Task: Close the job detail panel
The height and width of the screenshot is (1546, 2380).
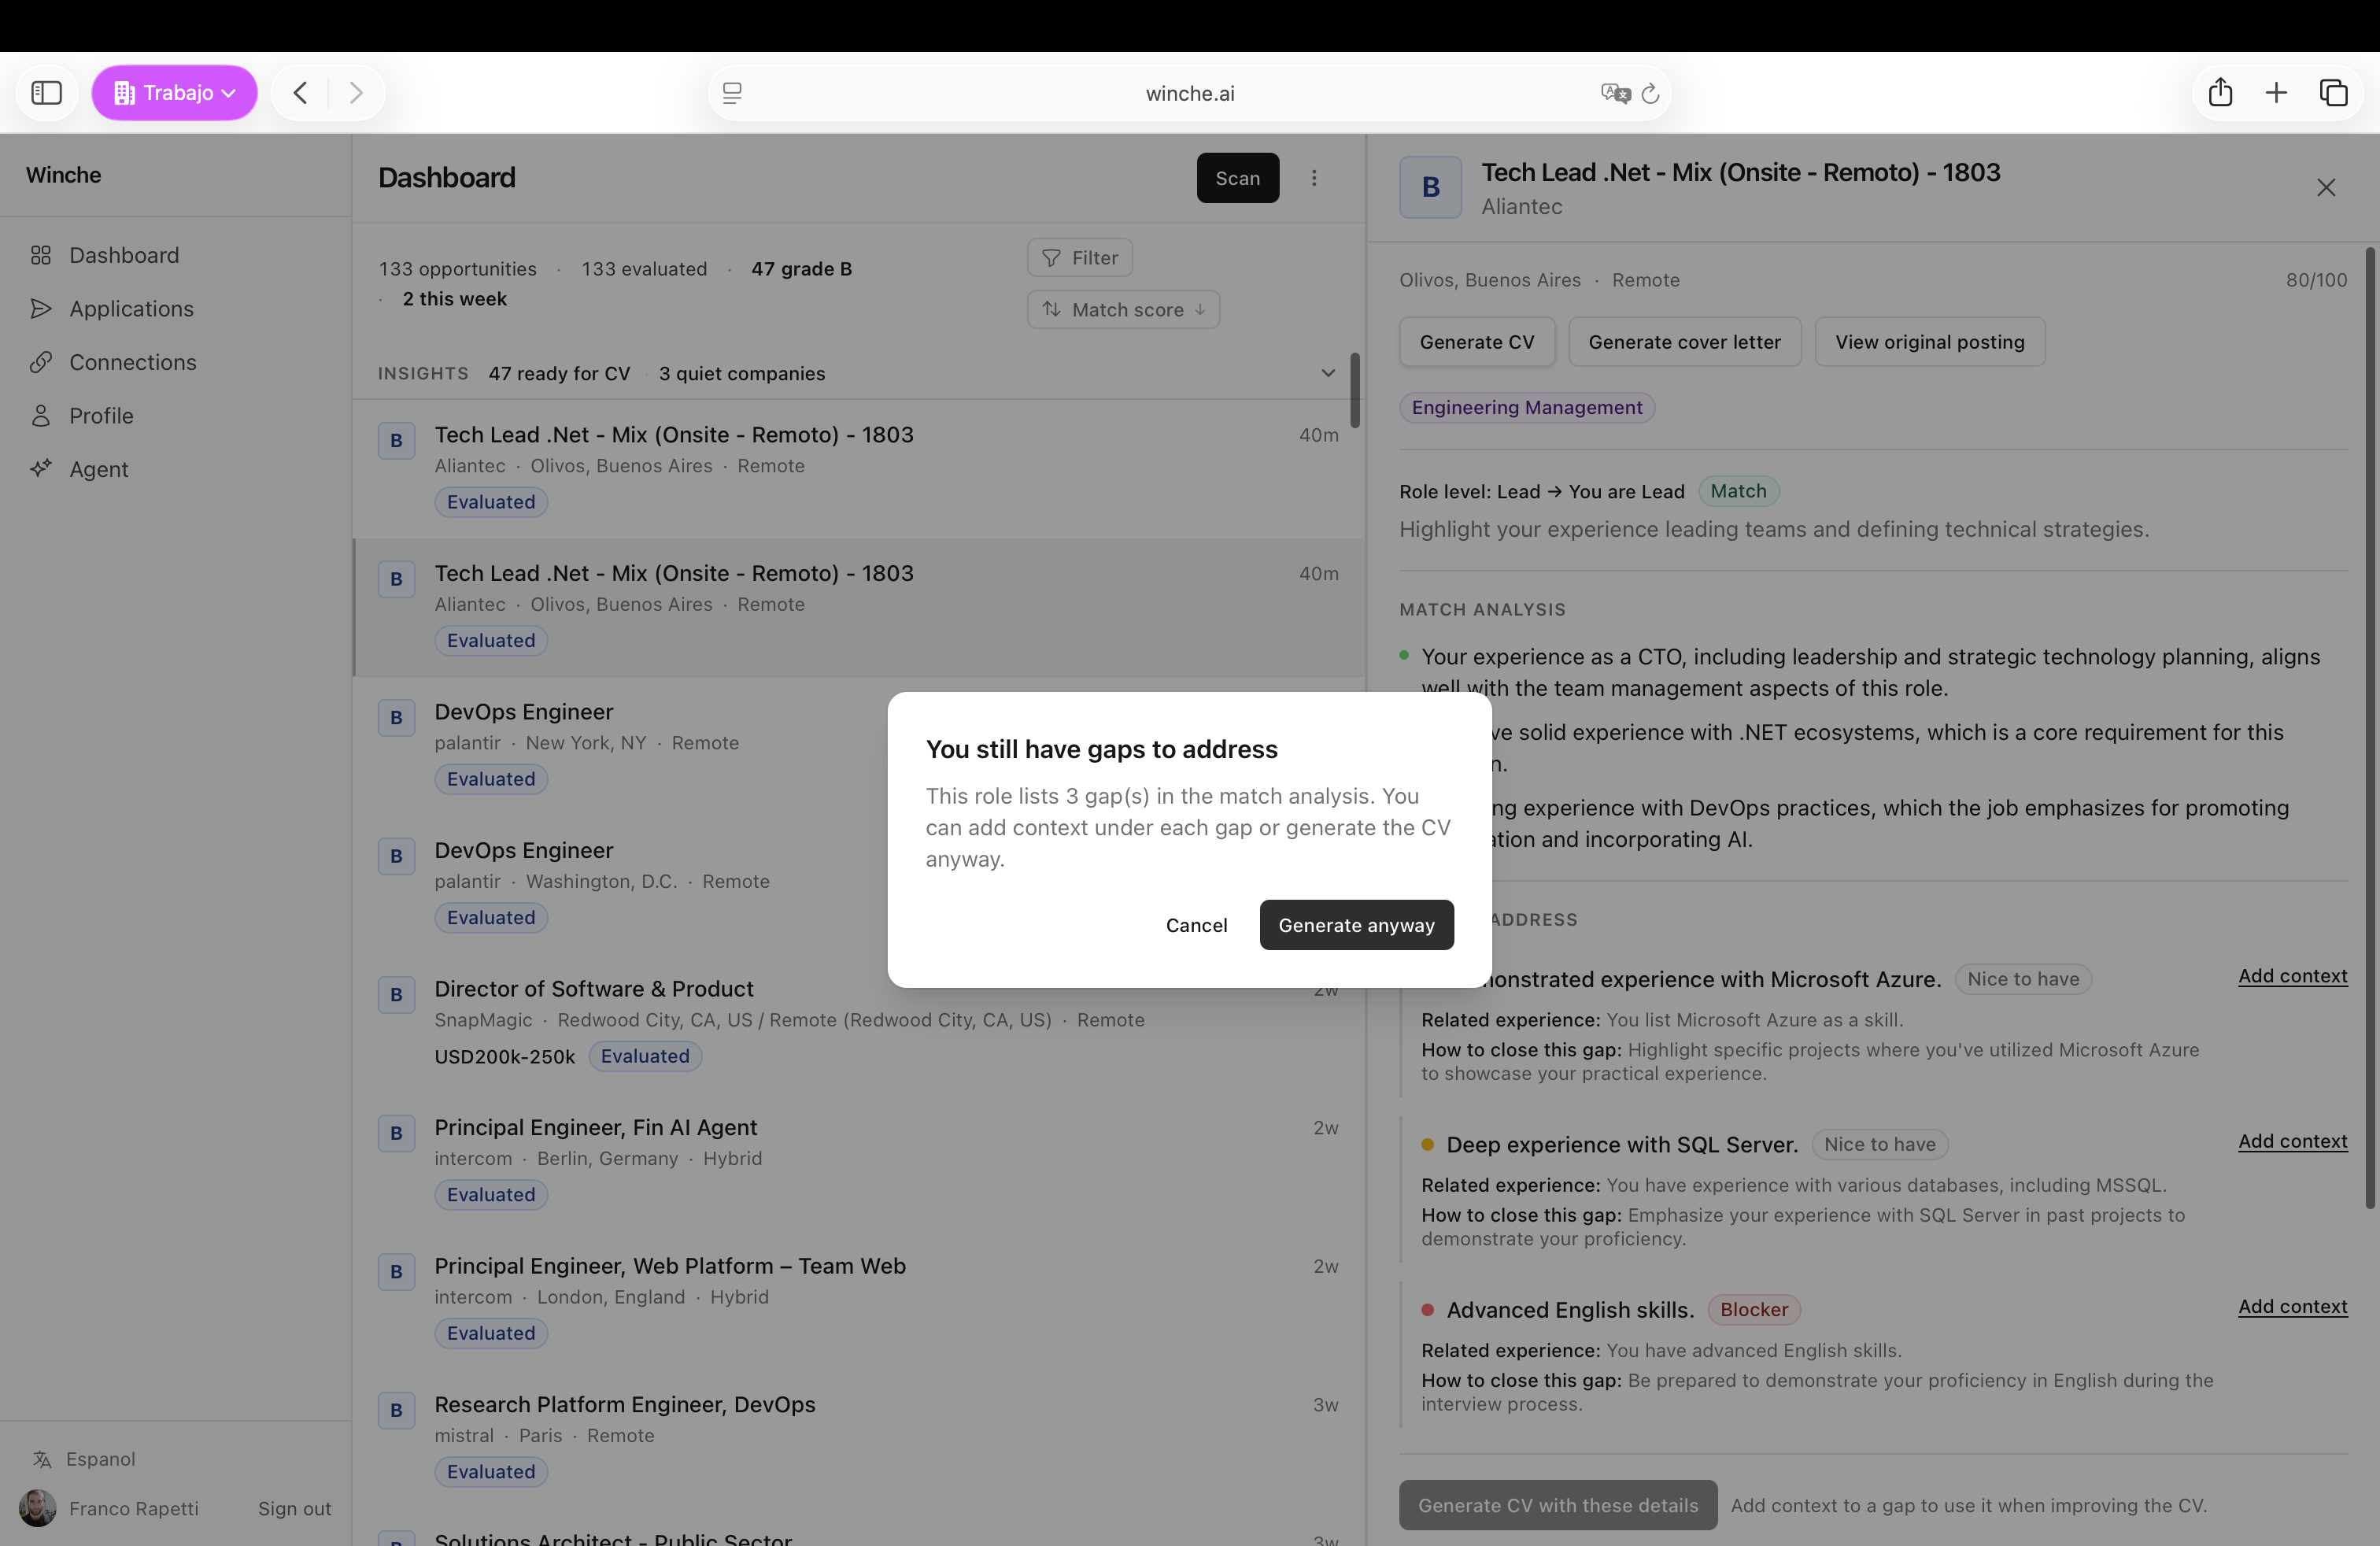Action: (x=2326, y=187)
